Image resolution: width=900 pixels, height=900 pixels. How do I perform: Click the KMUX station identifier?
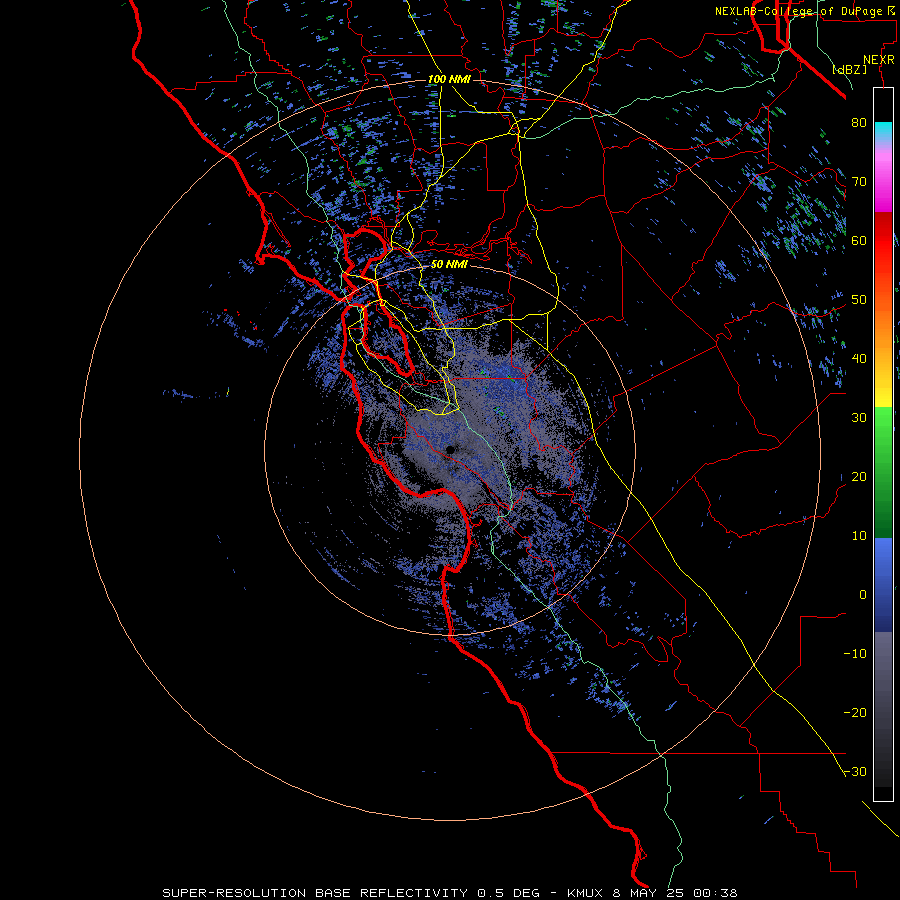585,893
